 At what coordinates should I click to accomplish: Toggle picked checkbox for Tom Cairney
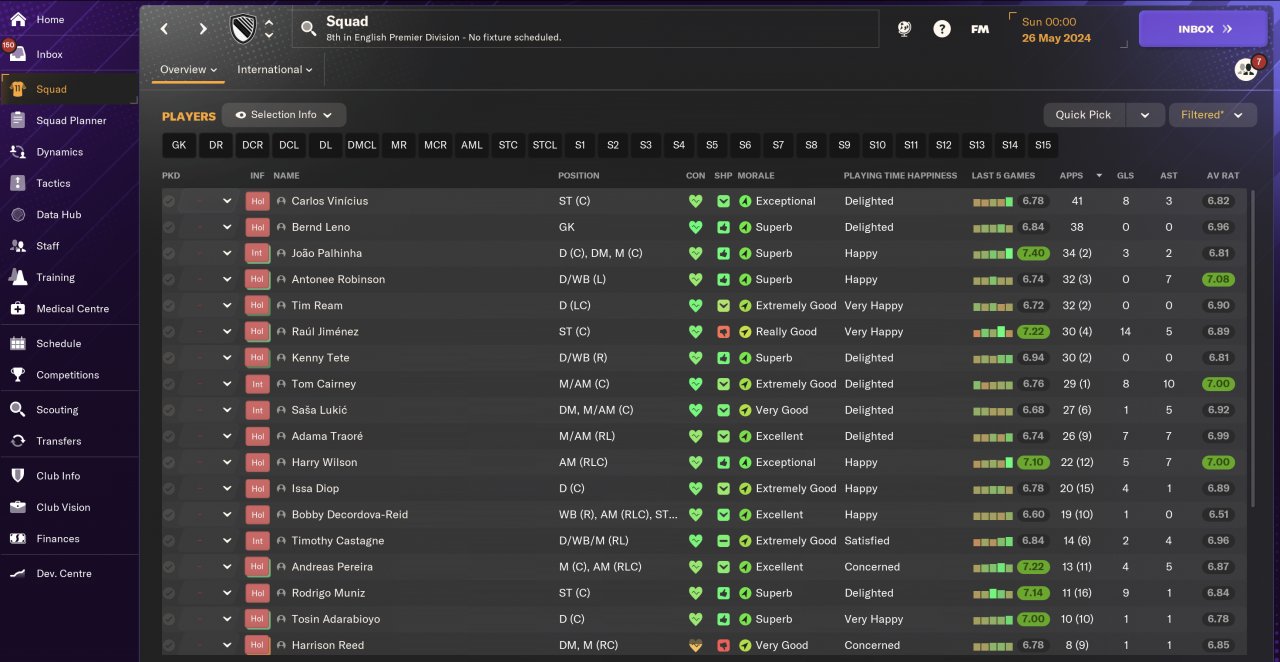point(169,384)
